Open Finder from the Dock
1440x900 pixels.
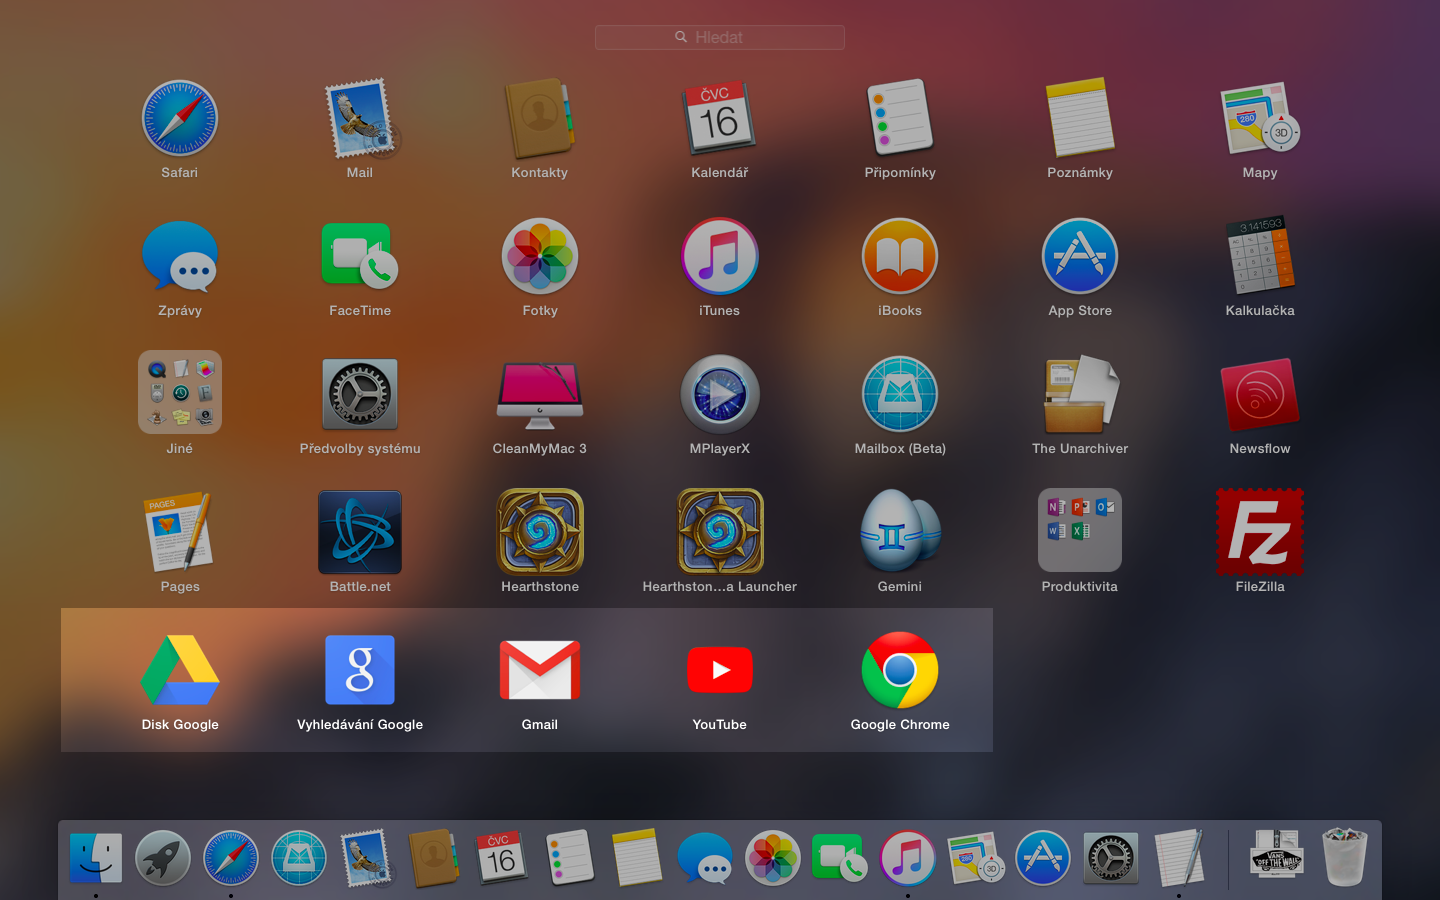(x=96, y=858)
